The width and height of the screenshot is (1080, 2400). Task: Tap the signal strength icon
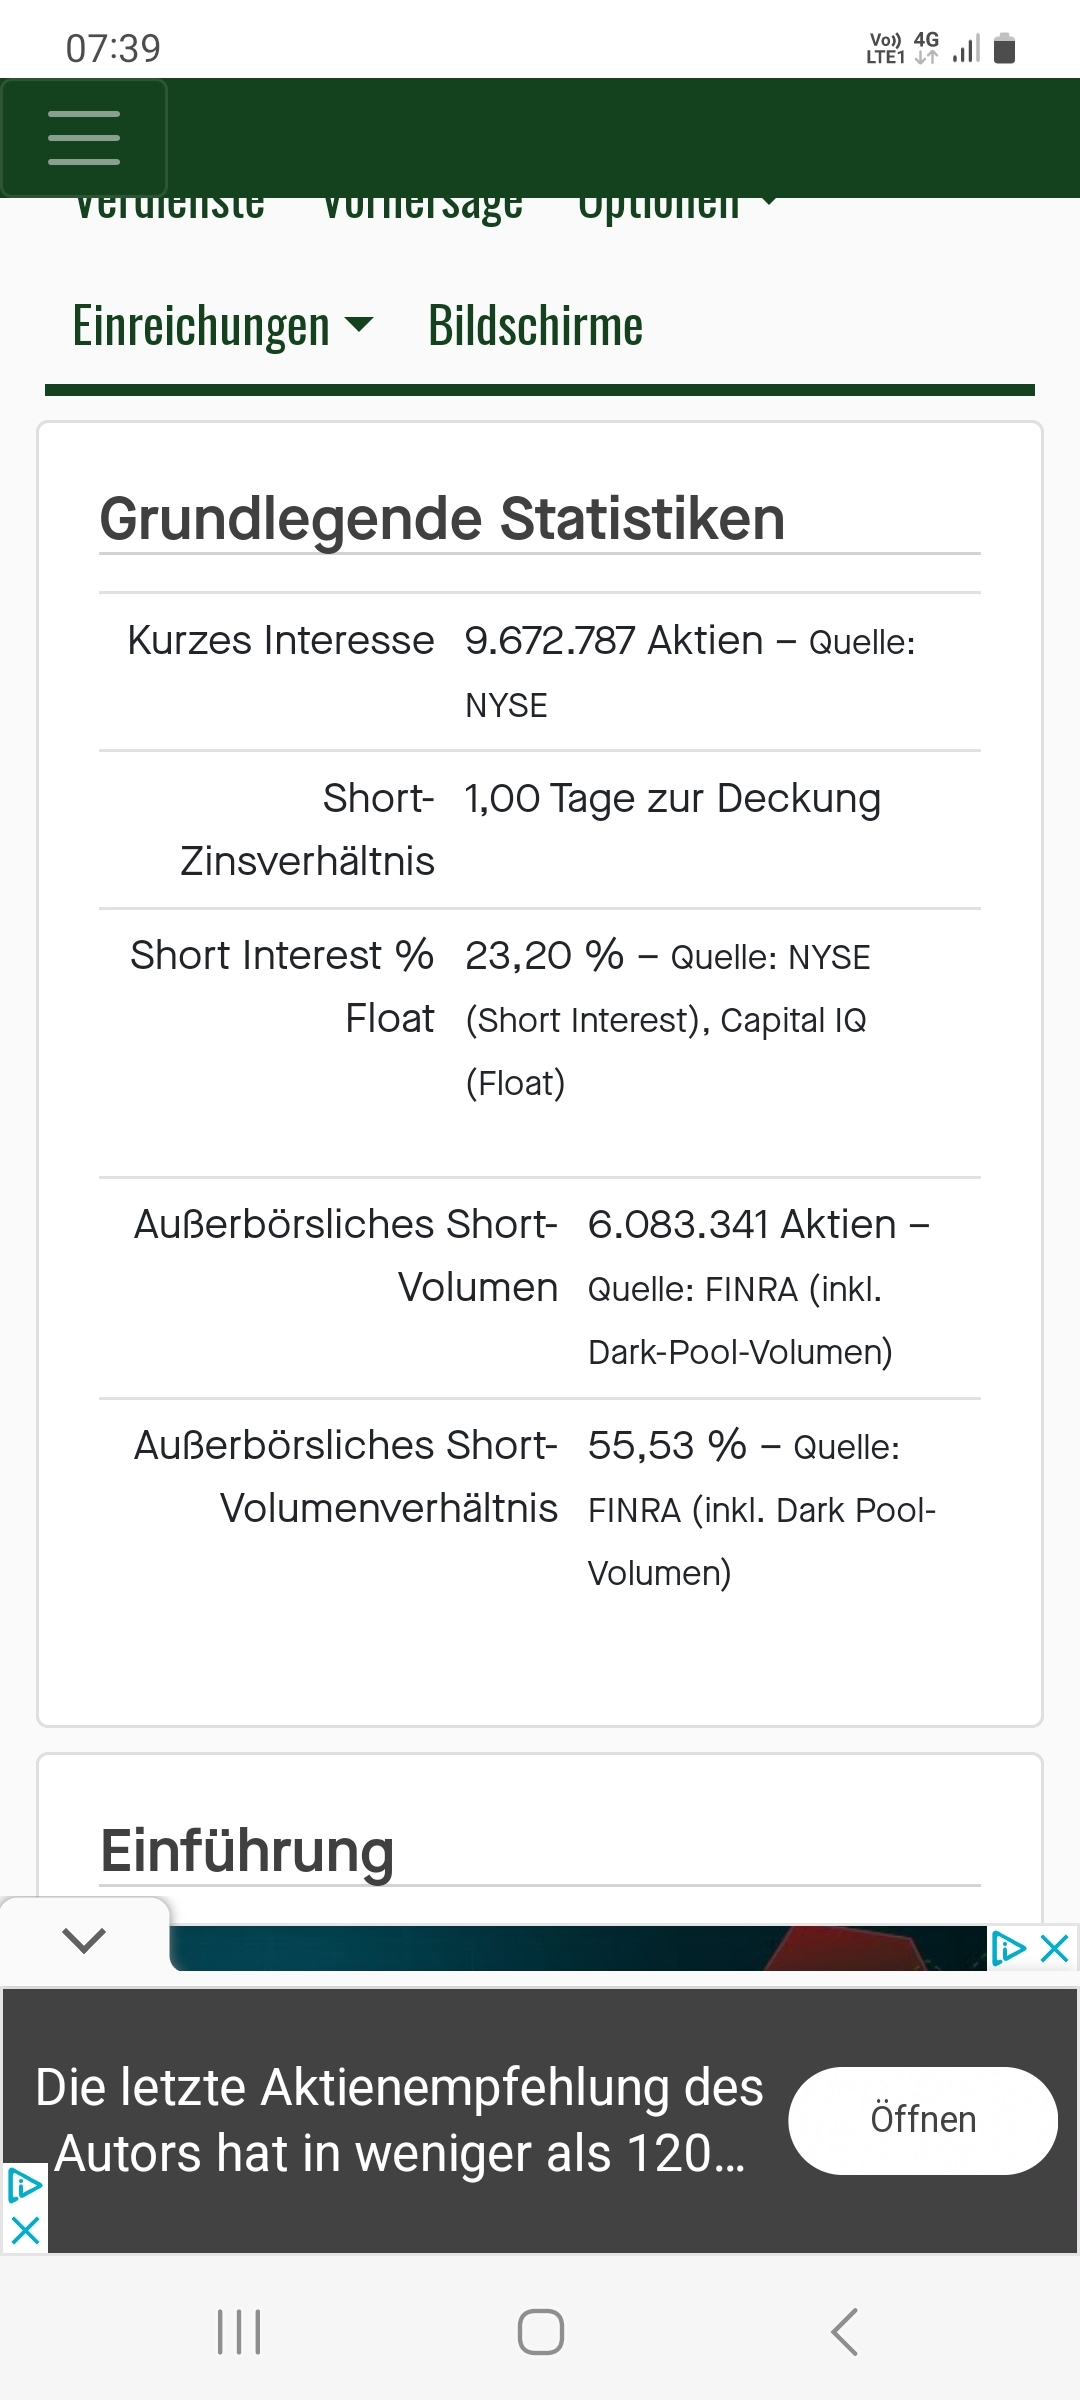[x=966, y=48]
